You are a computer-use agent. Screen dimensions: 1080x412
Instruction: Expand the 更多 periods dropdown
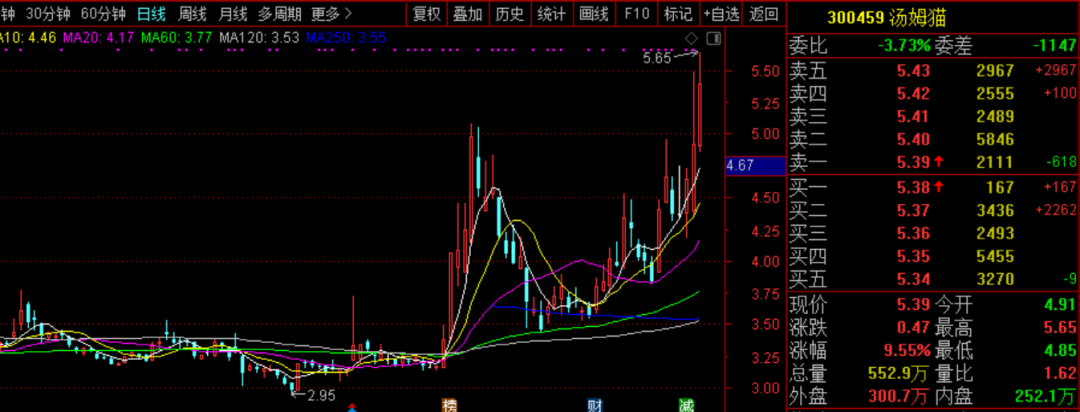332,13
